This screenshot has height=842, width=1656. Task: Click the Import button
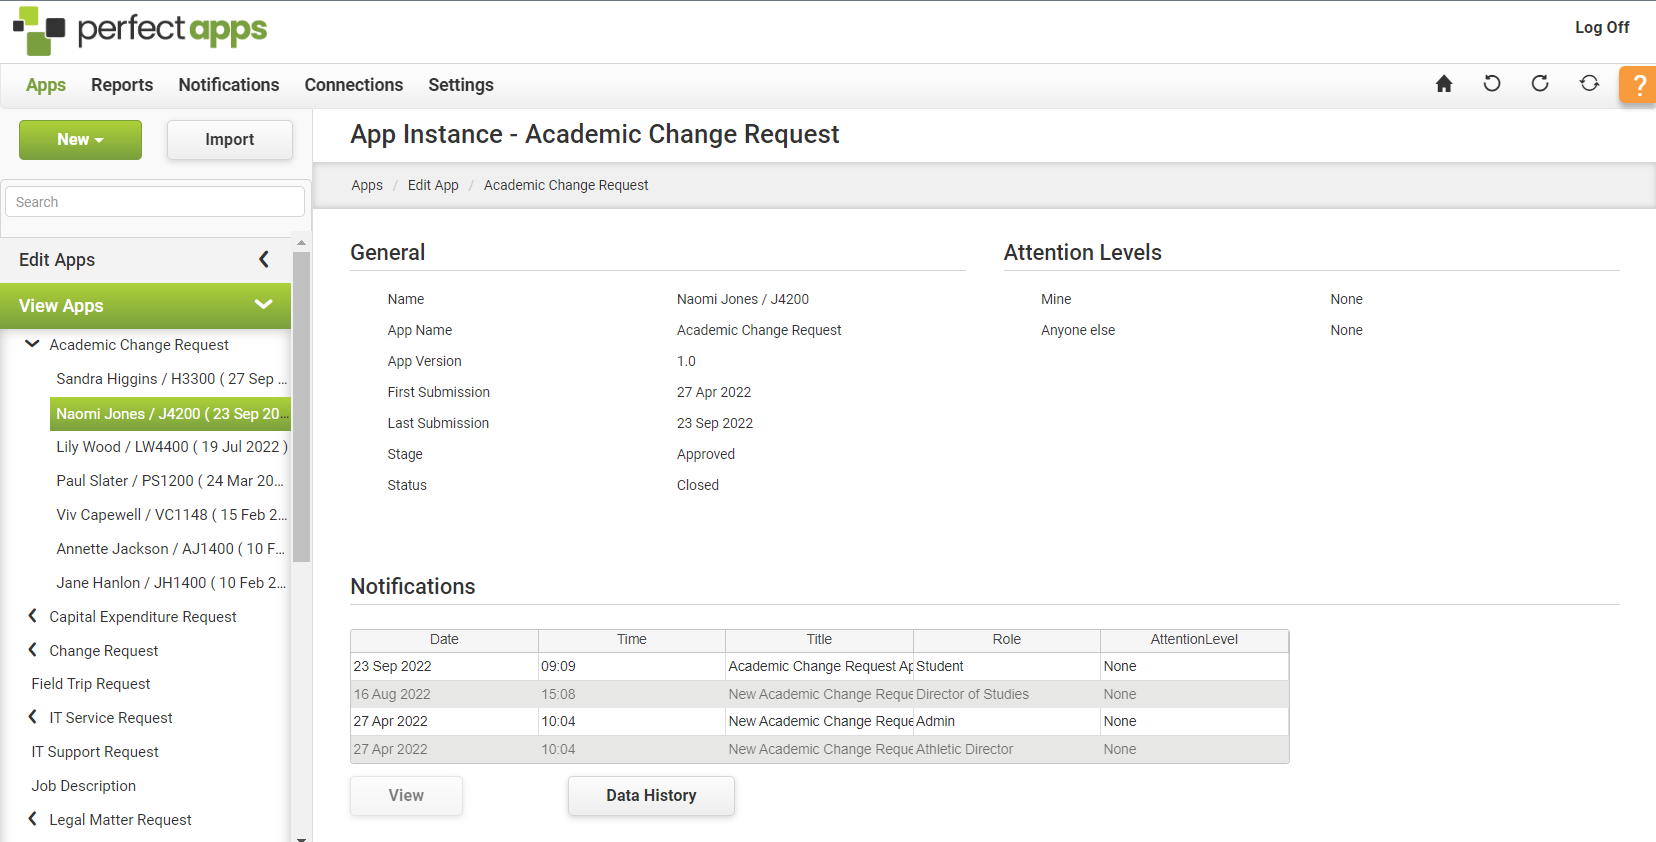[230, 140]
